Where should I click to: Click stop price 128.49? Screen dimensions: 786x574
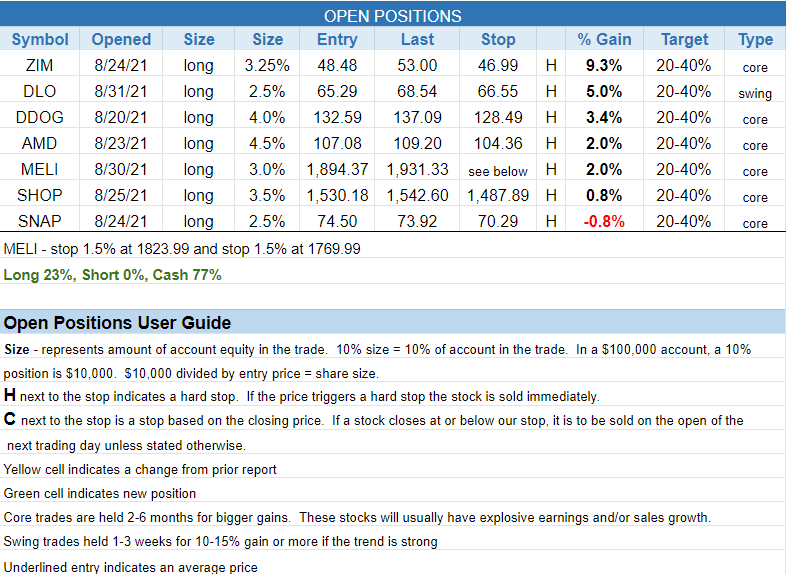point(498,117)
